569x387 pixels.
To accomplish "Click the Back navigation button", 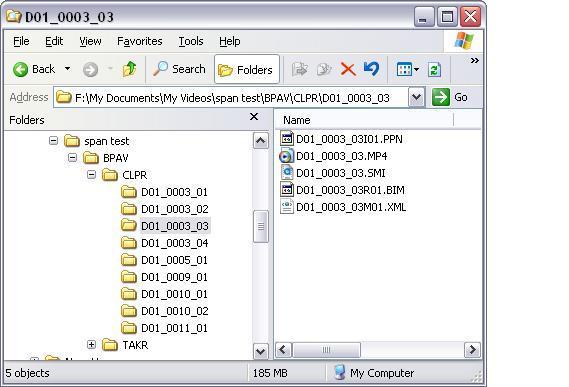I will click(x=34, y=69).
